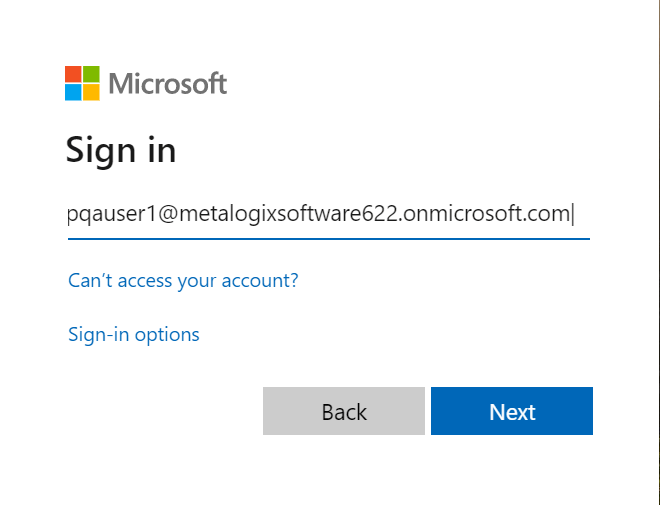Click the blue square of Microsoft logo
The image size is (660, 505).
pos(73,92)
